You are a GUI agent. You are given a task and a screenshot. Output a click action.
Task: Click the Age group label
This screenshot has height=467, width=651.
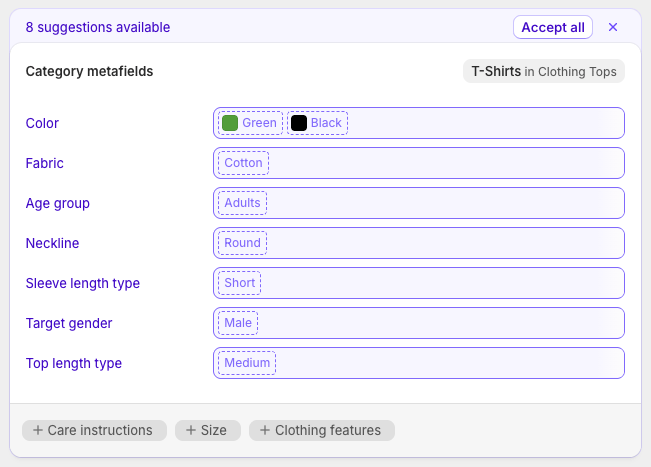click(x=58, y=203)
